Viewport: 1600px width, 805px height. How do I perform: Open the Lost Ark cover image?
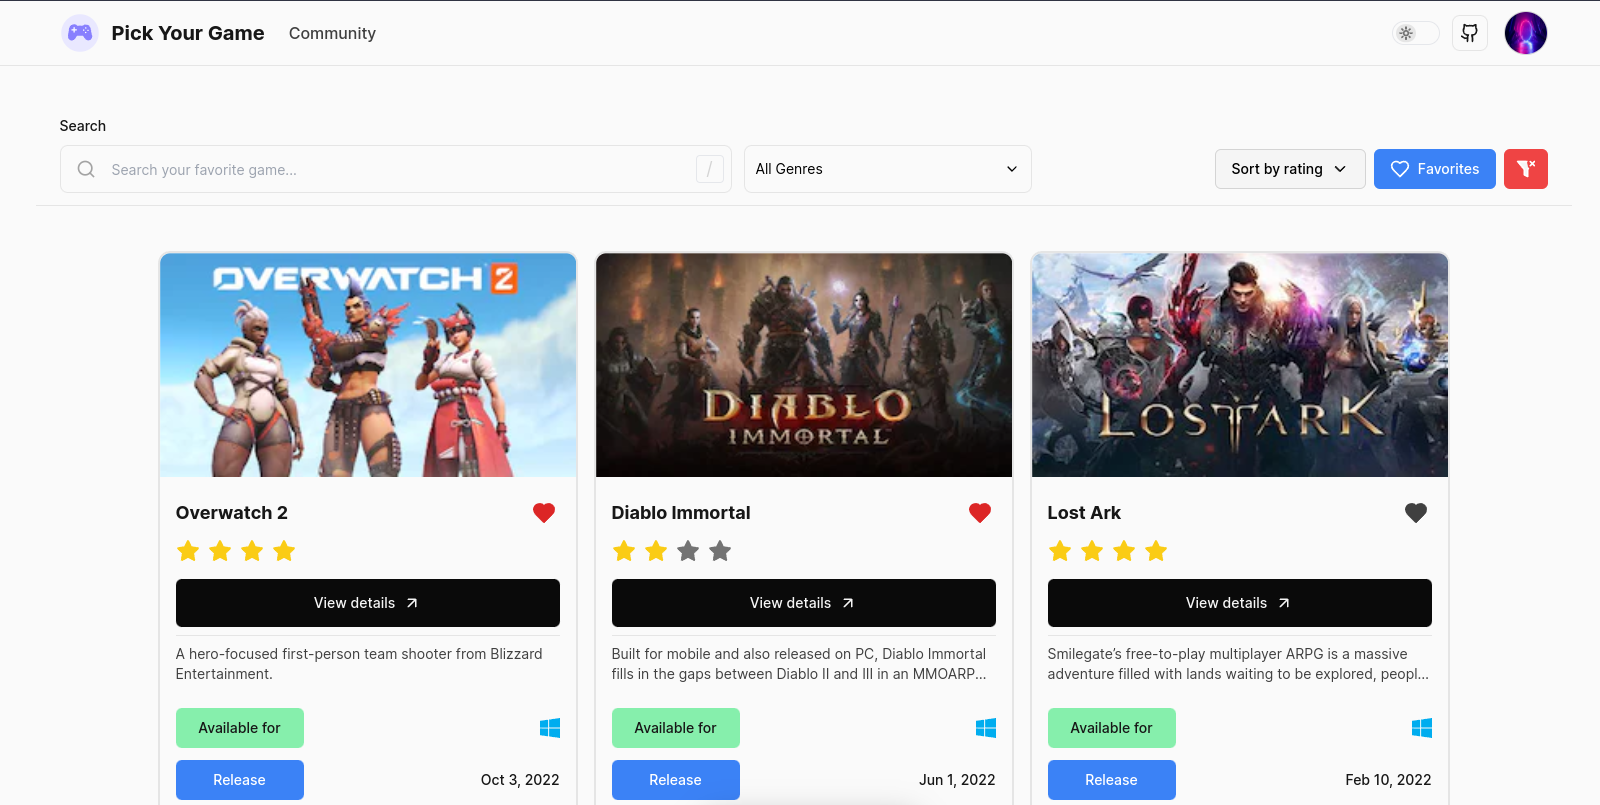pos(1240,365)
